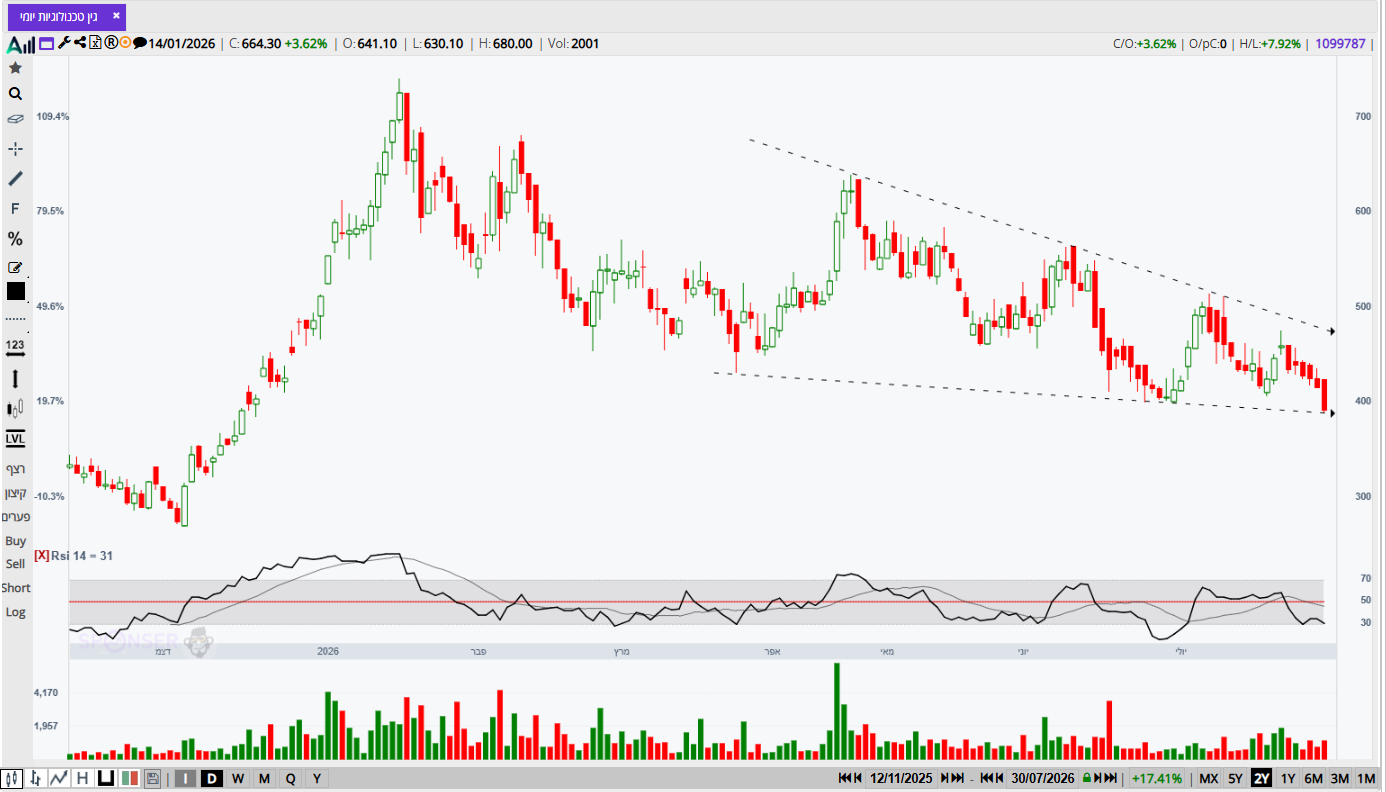This screenshot has width=1386, height=792.
Task: Click the start date field 12/11/2025
Action: pyautogui.click(x=901, y=778)
